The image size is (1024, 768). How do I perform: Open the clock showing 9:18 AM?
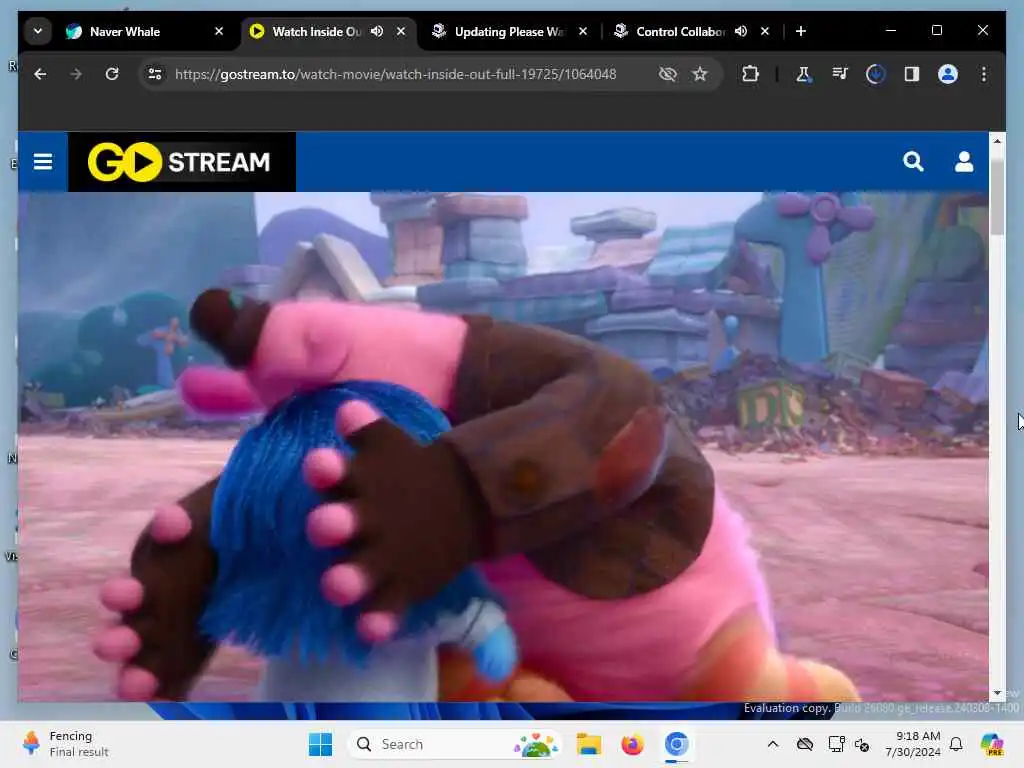[x=912, y=744]
